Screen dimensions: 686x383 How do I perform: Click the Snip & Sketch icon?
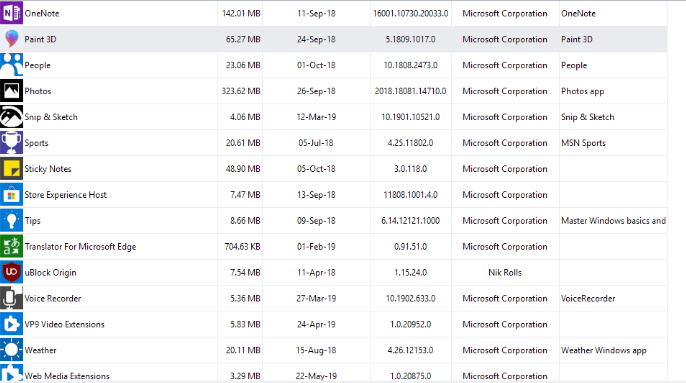coord(11,117)
